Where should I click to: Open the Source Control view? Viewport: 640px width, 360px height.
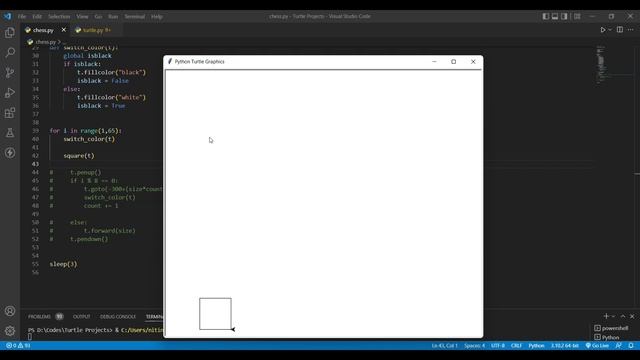click(10, 73)
